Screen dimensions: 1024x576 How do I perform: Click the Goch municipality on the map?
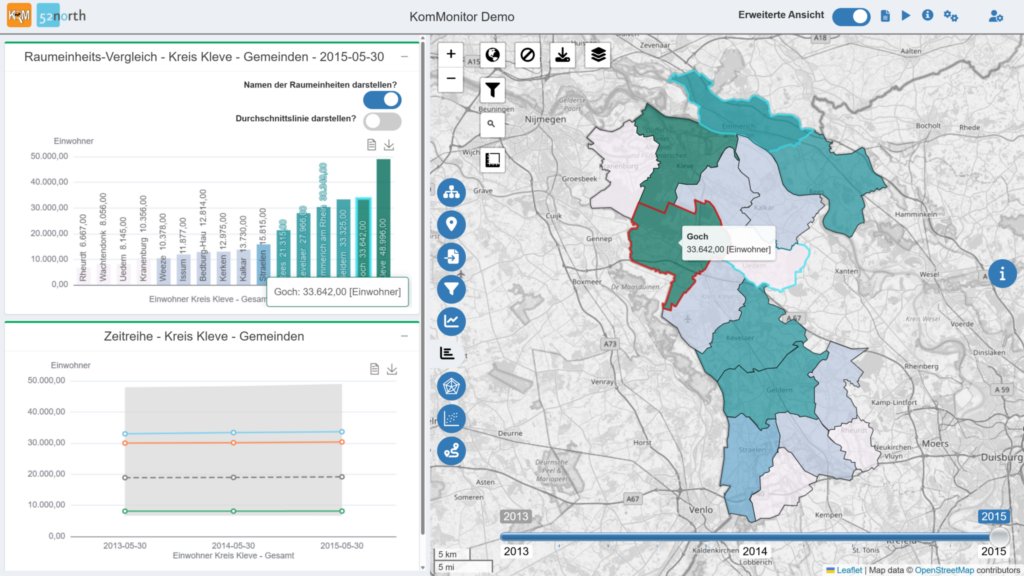(656, 255)
